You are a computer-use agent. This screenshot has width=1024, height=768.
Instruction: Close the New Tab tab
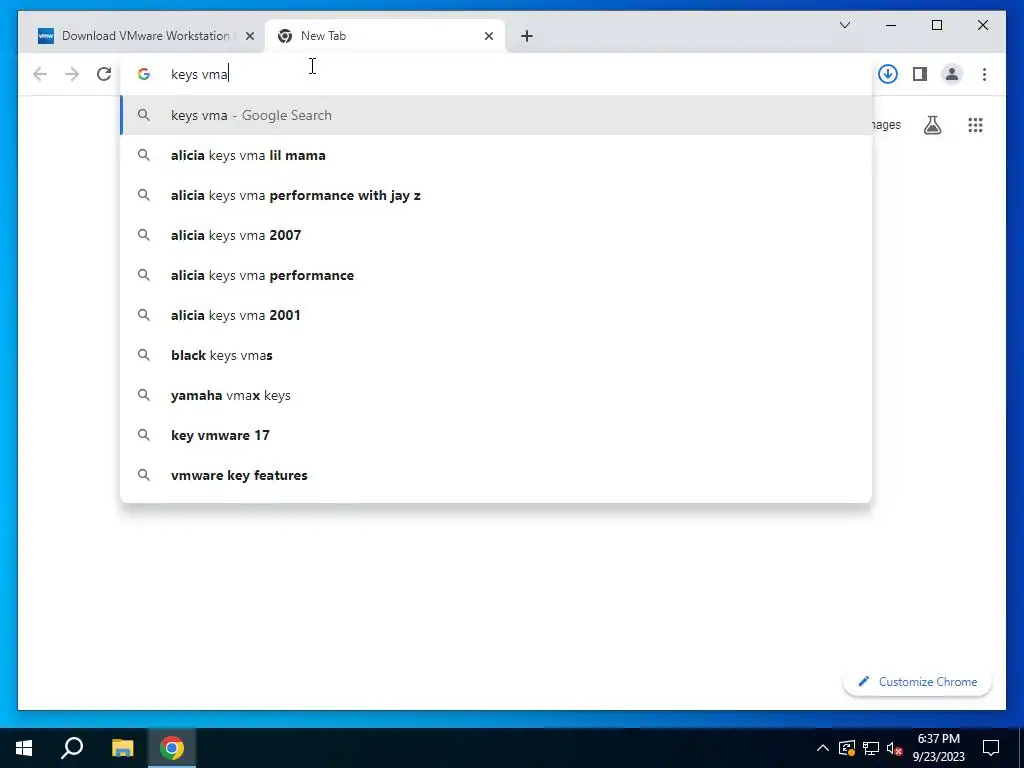point(488,36)
